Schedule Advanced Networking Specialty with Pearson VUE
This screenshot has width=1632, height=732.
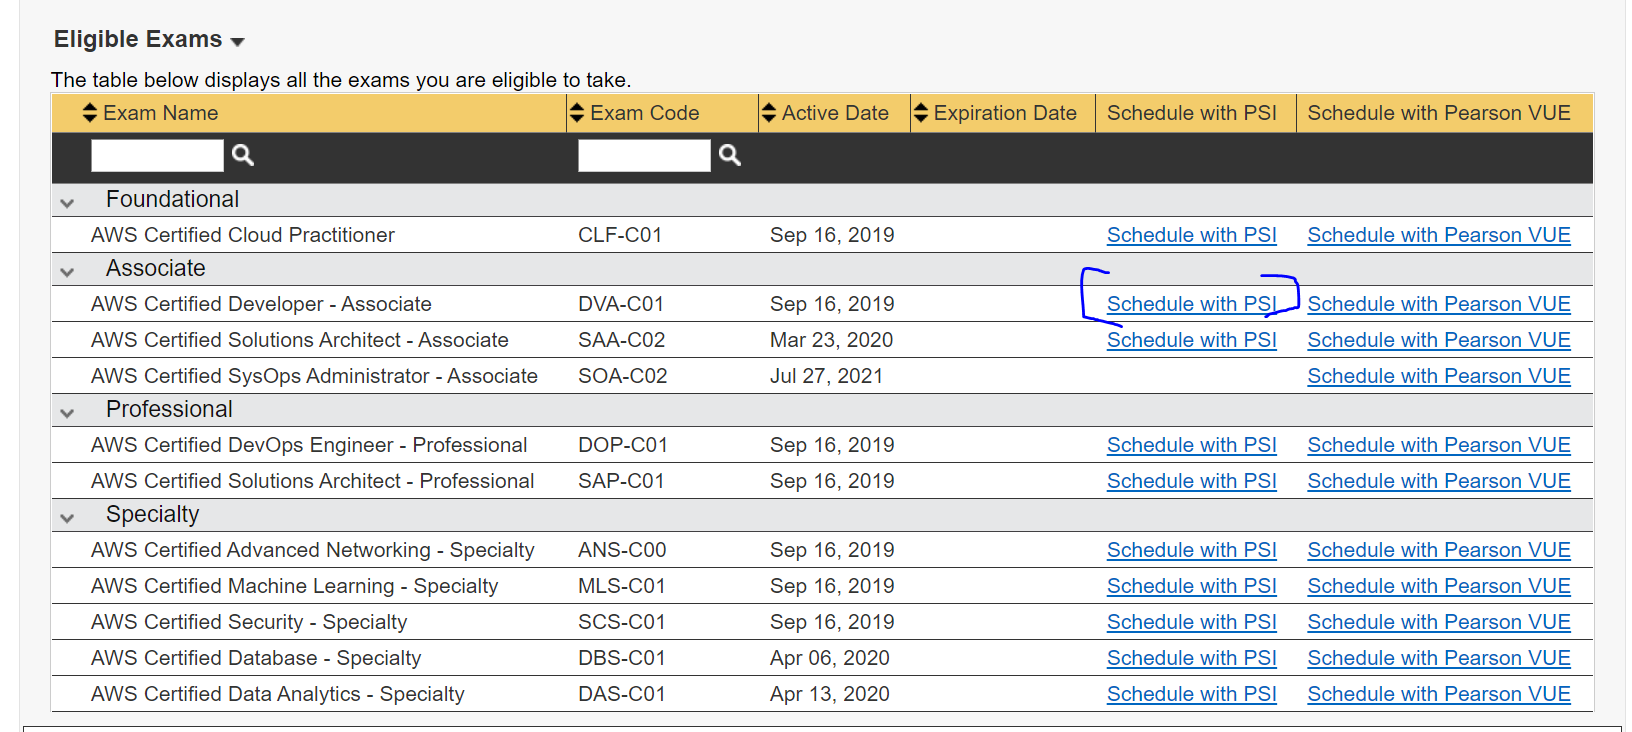[x=1439, y=550]
